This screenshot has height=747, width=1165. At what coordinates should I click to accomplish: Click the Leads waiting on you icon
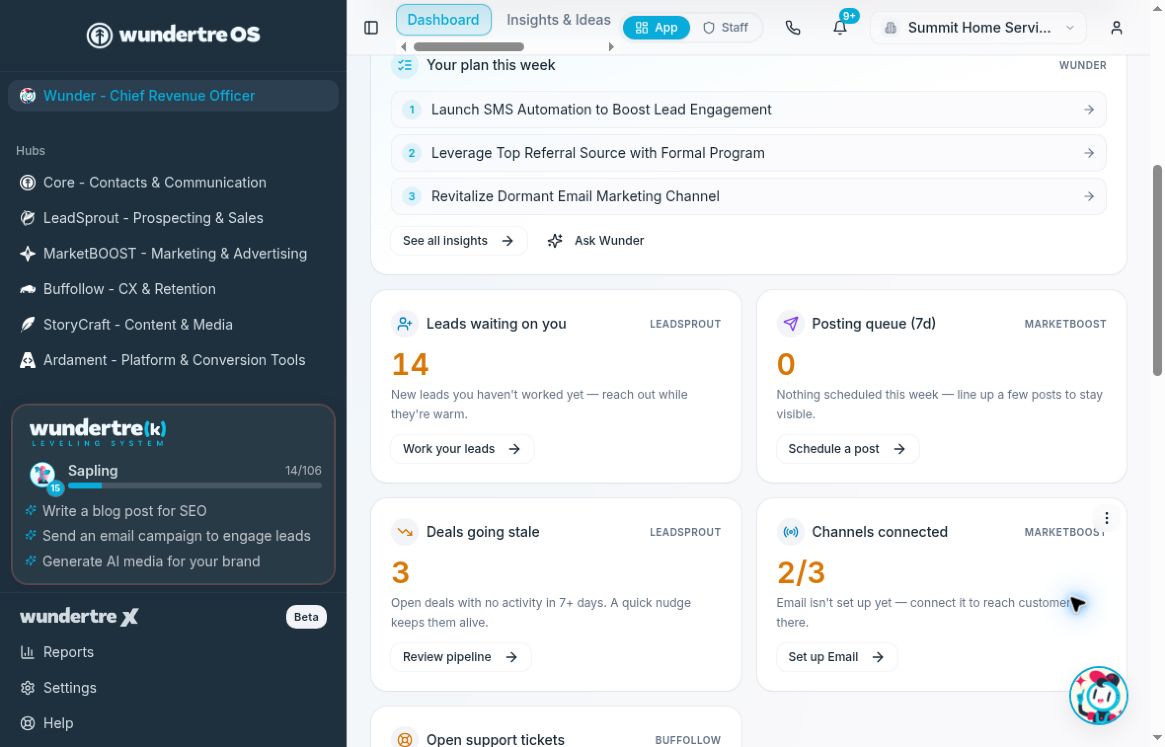(x=404, y=324)
